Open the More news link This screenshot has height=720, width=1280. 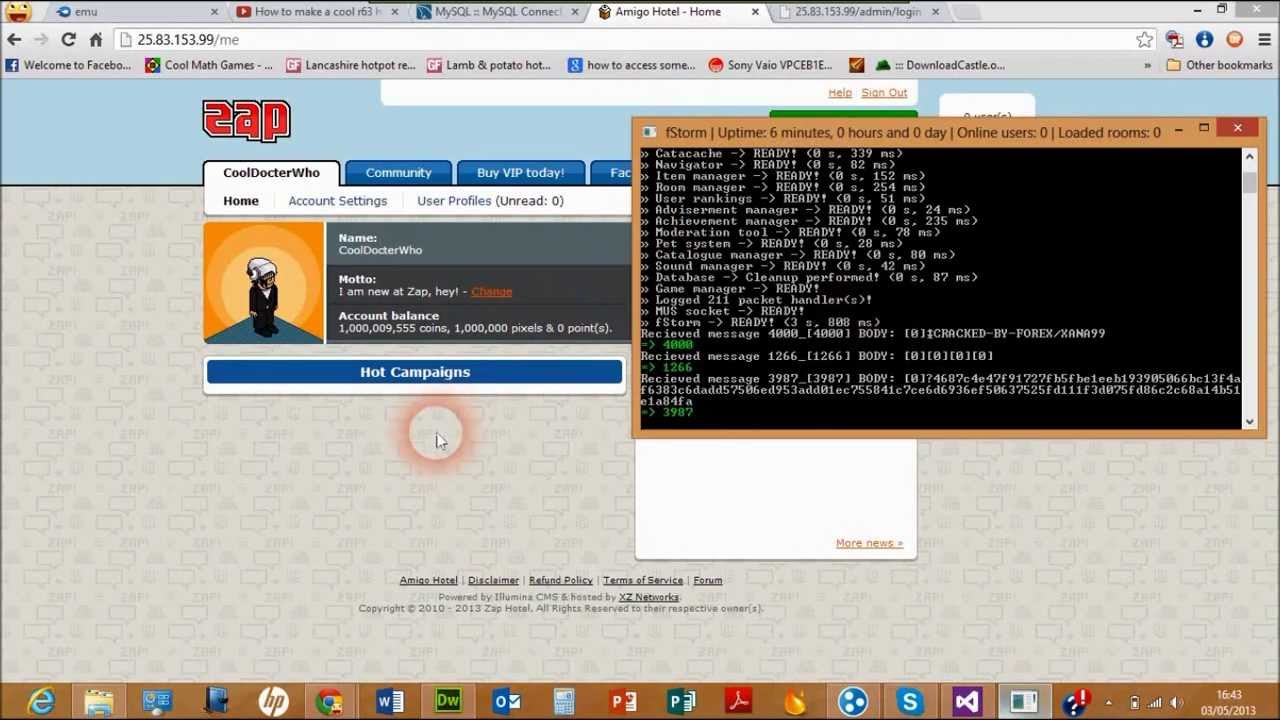869,543
